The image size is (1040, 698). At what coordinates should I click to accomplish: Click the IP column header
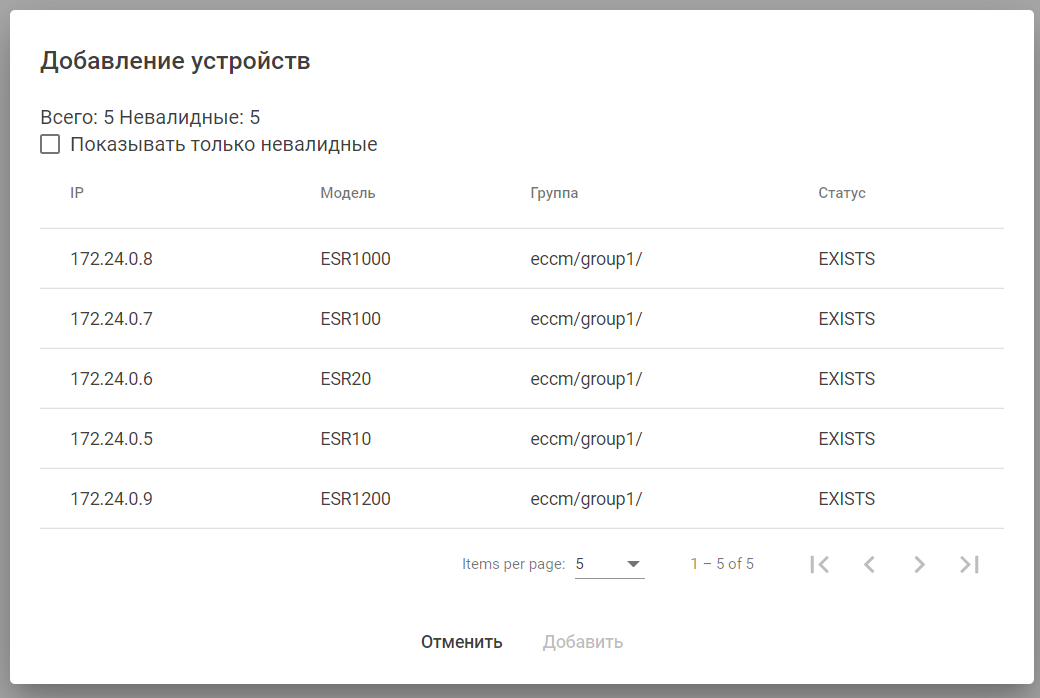[x=77, y=193]
